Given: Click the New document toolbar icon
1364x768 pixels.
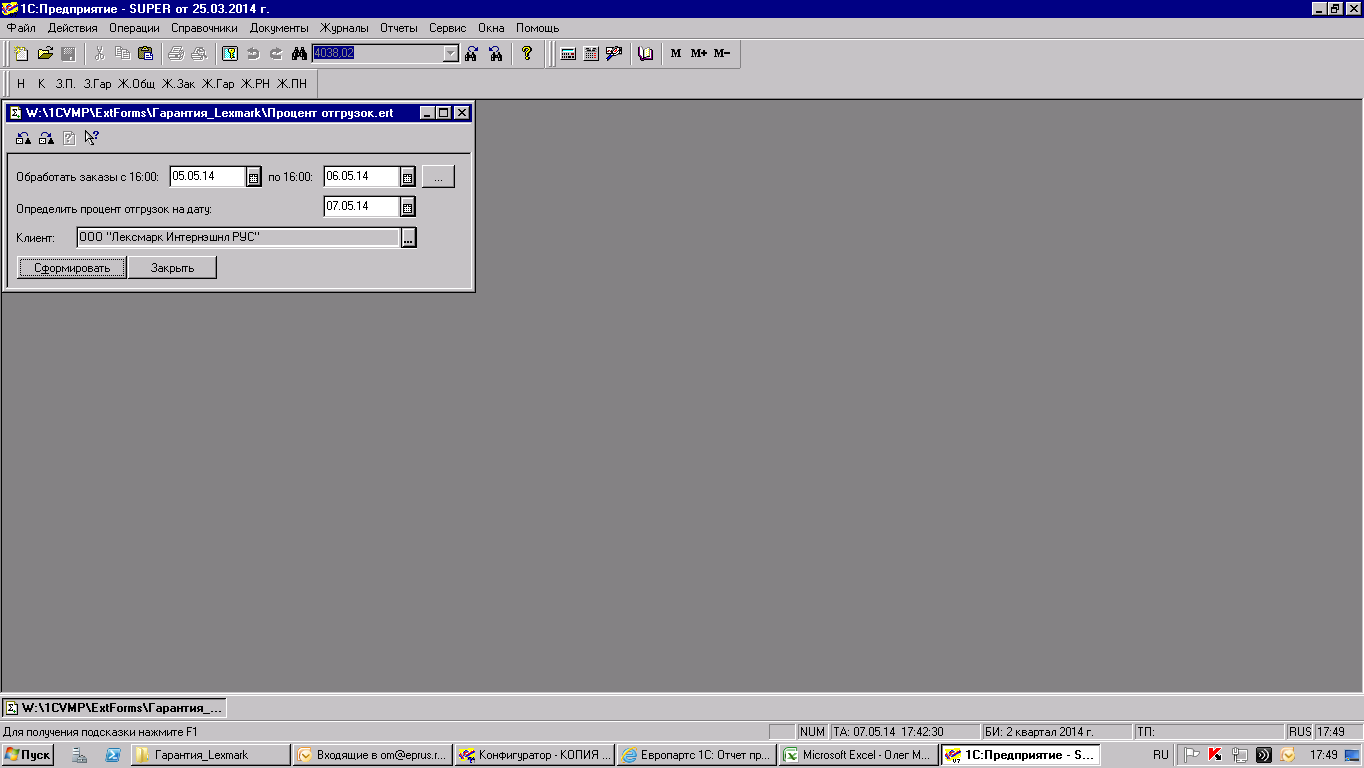Looking at the screenshot, I should click(x=21, y=54).
